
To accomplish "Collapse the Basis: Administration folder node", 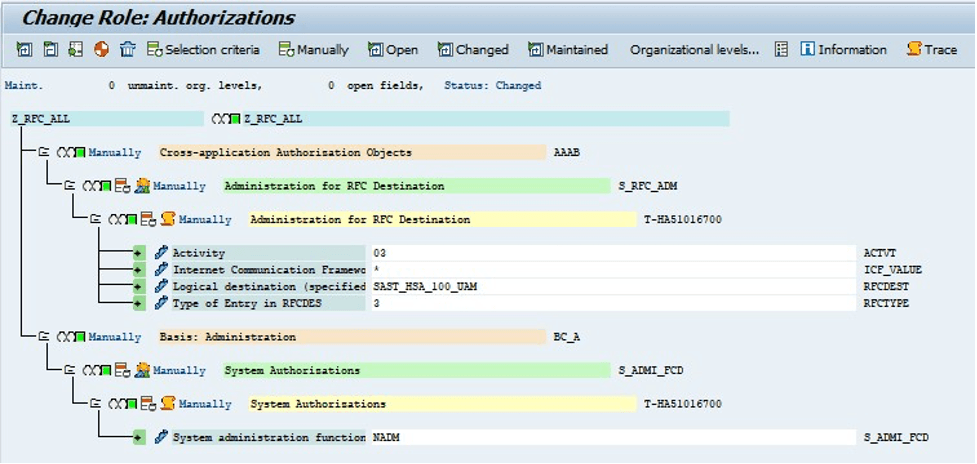I will [x=44, y=337].
